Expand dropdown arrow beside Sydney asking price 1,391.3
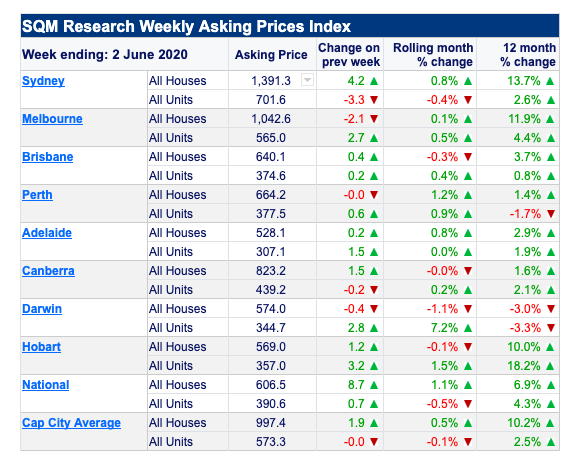 [307, 80]
